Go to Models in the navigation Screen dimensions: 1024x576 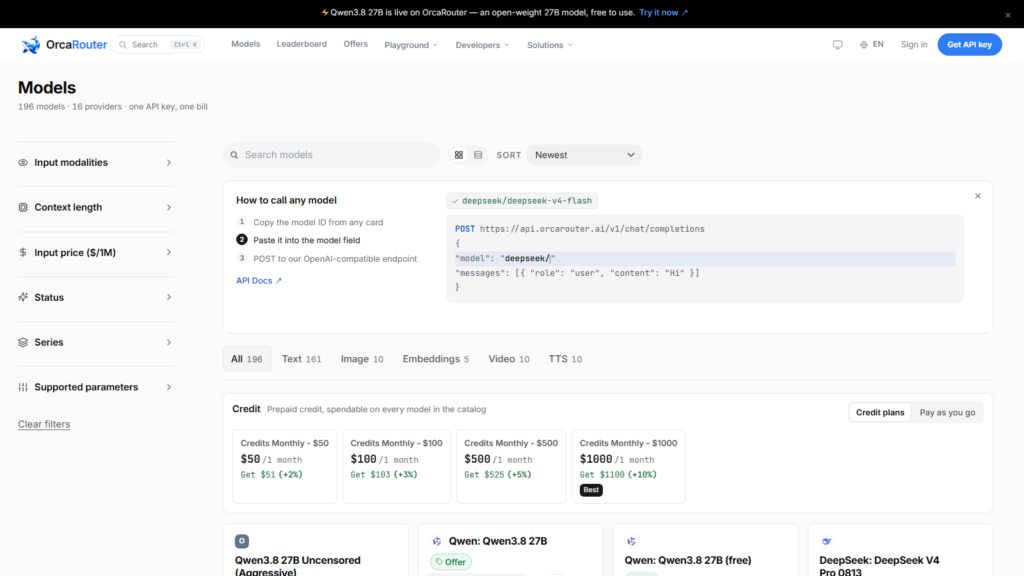click(246, 44)
